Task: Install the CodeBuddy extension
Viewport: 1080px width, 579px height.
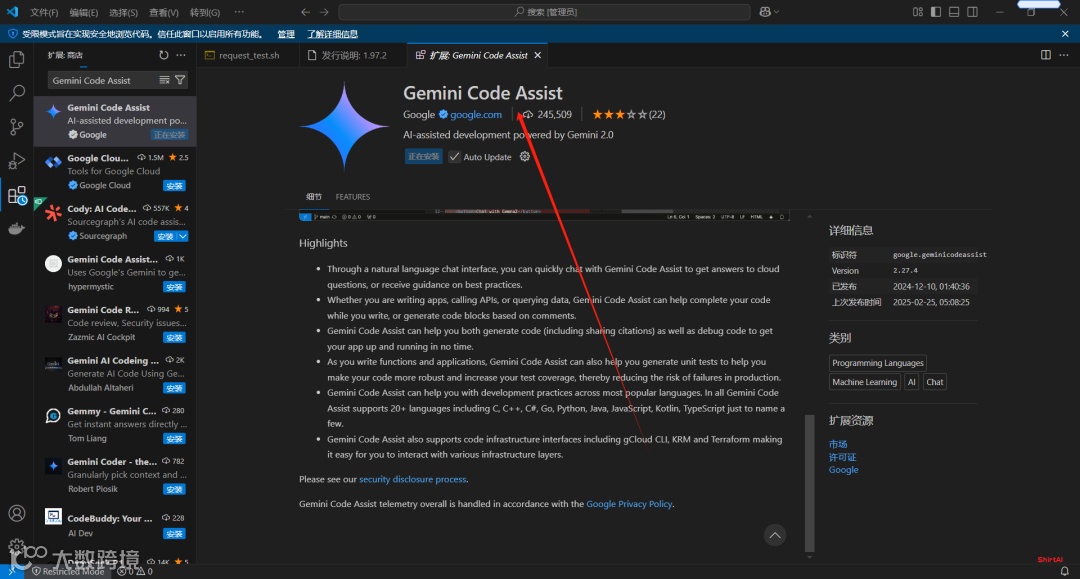Action: coord(174,534)
